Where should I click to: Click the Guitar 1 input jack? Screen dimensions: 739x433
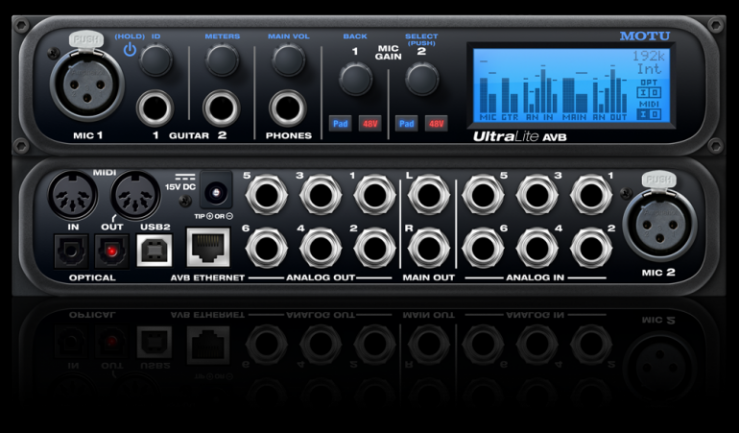tap(155, 108)
